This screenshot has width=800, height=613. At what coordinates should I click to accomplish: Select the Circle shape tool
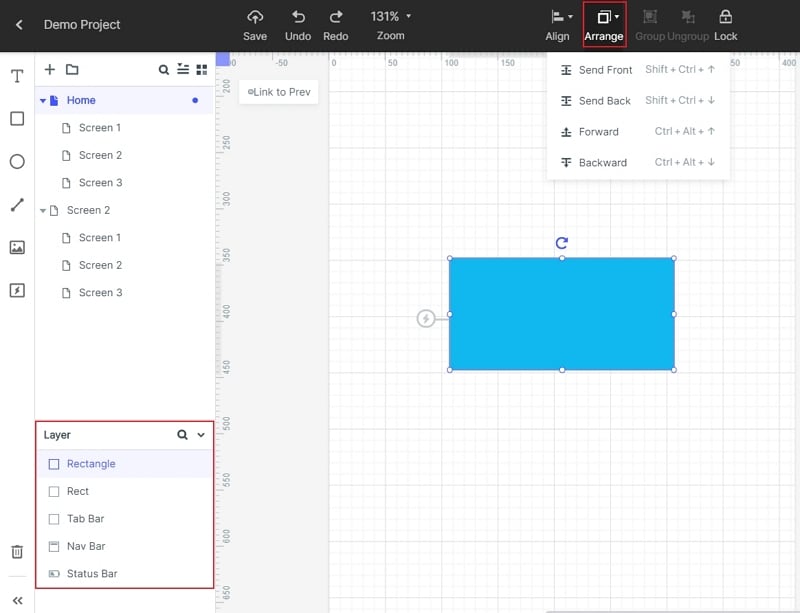17,162
